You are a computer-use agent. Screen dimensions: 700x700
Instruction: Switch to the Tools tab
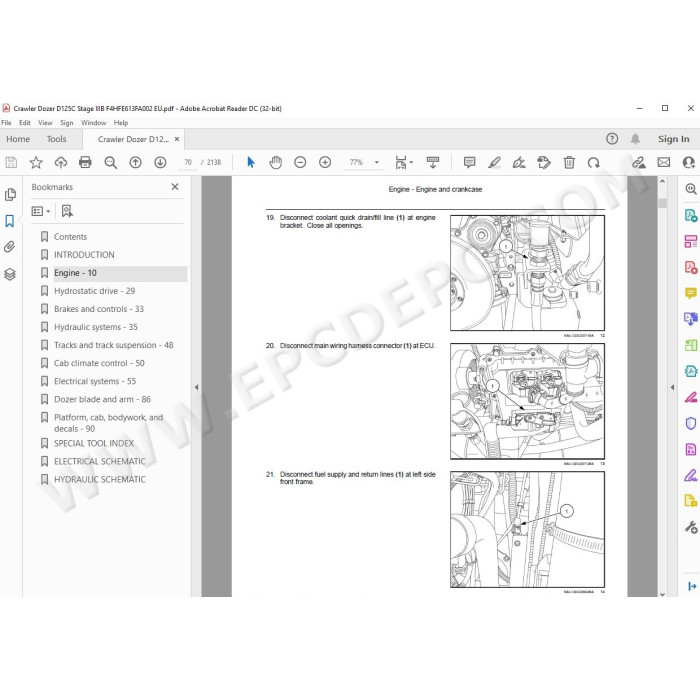coord(56,139)
